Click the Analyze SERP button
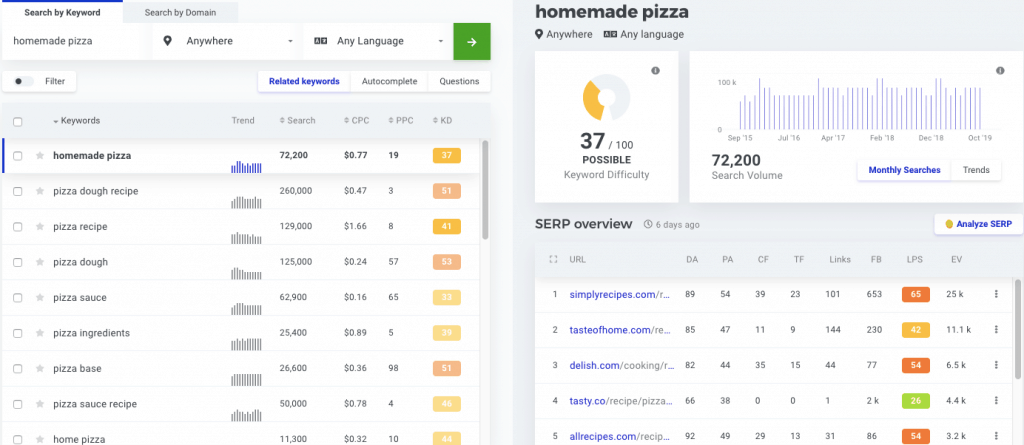 pyautogui.click(x=978, y=224)
